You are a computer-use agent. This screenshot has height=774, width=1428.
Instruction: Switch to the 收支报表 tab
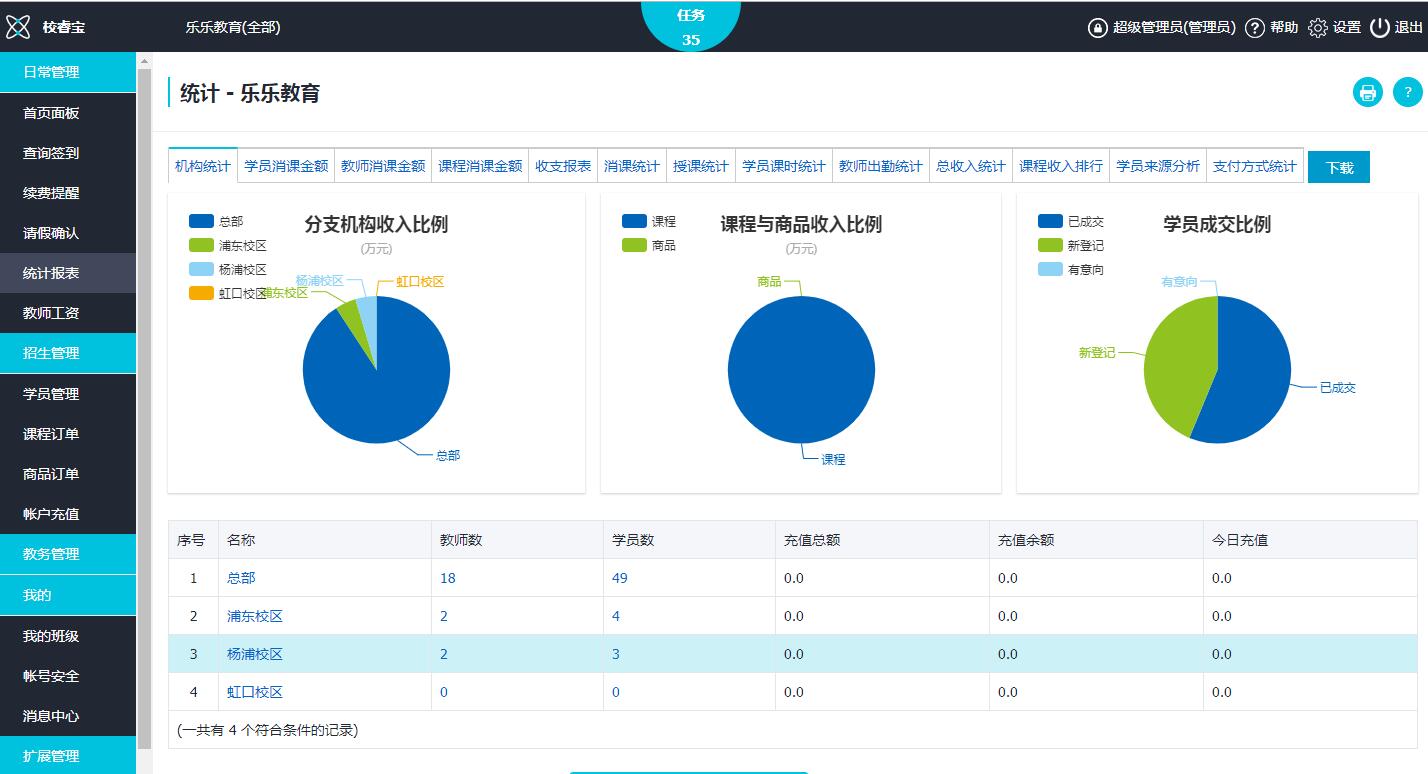tap(563, 166)
